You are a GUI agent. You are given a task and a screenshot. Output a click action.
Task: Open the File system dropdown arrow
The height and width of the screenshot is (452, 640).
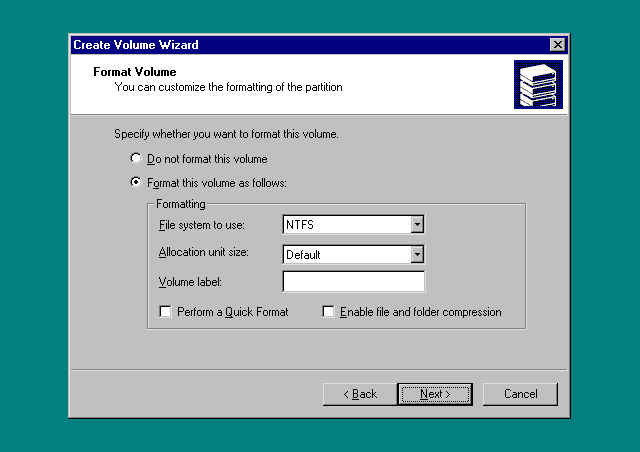coord(417,225)
